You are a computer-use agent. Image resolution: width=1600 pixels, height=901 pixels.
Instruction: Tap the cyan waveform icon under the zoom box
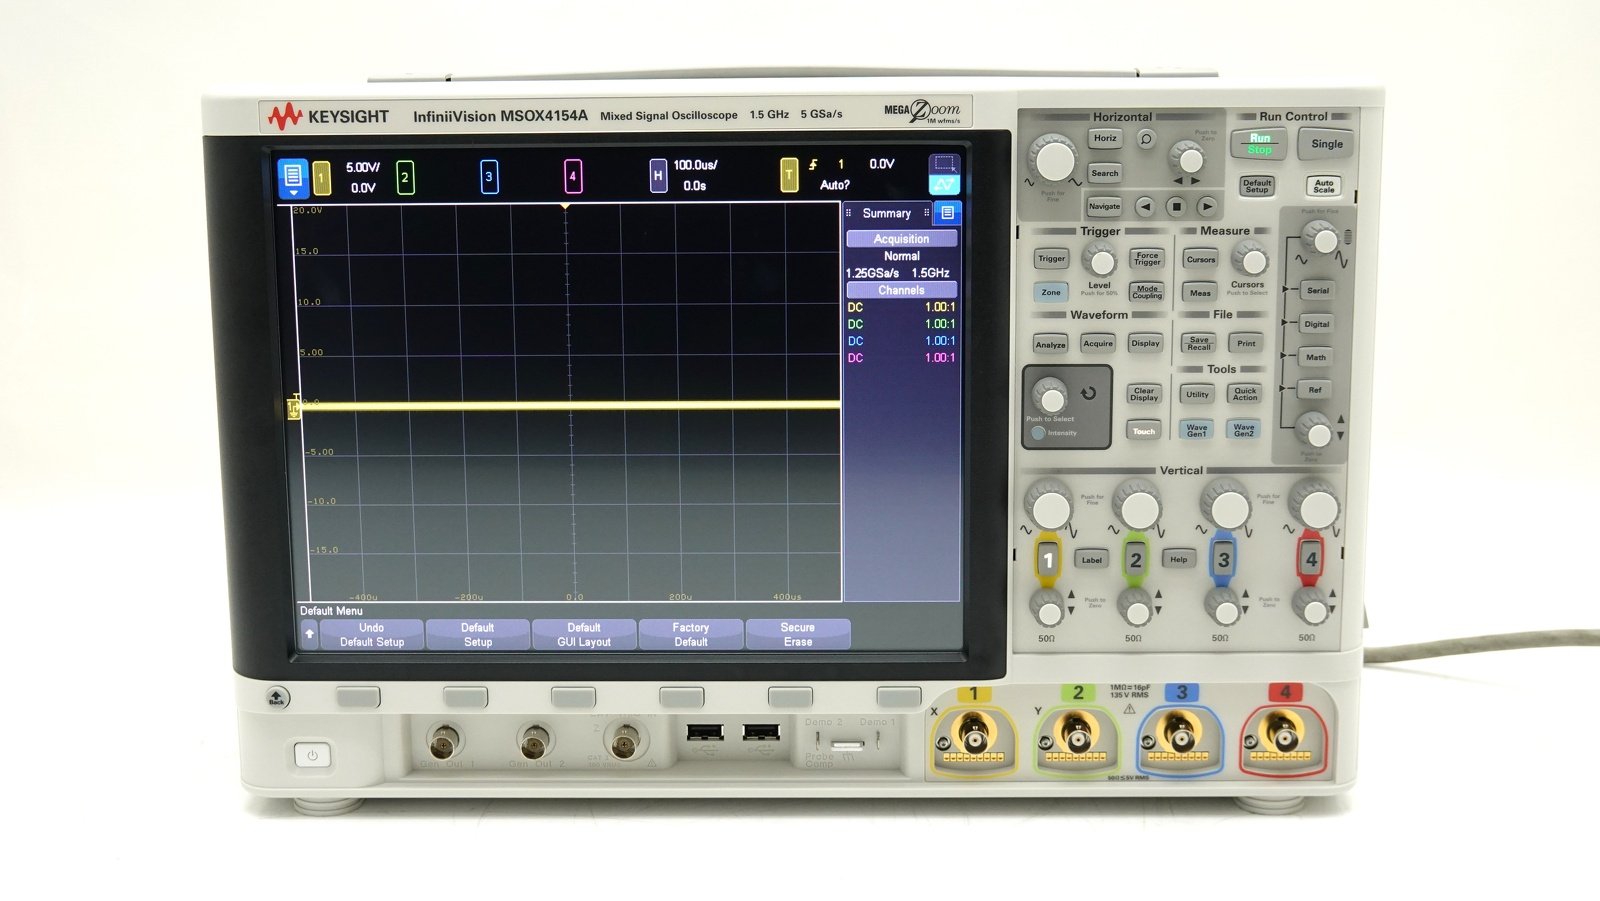(x=944, y=185)
